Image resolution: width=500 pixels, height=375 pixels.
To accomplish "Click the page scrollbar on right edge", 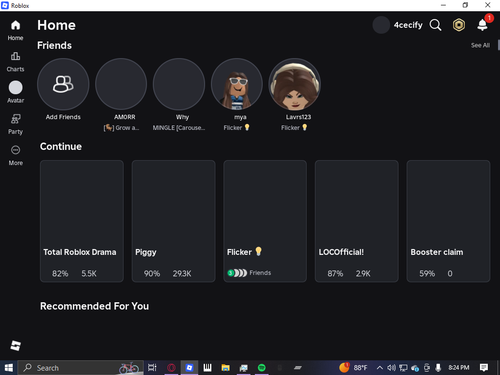I will click(498, 45).
